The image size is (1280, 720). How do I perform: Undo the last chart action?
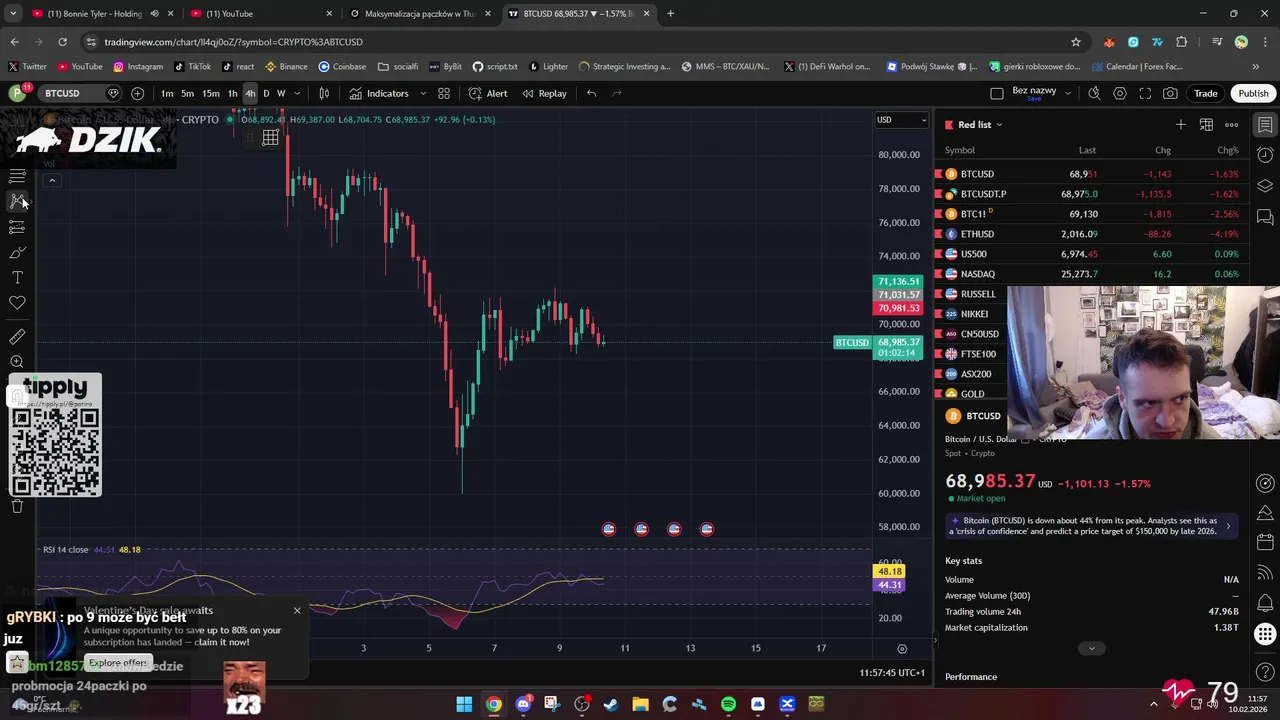tap(592, 93)
